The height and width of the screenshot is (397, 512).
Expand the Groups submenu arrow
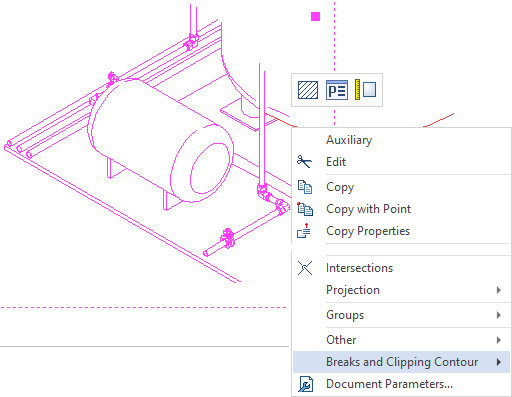coord(499,315)
